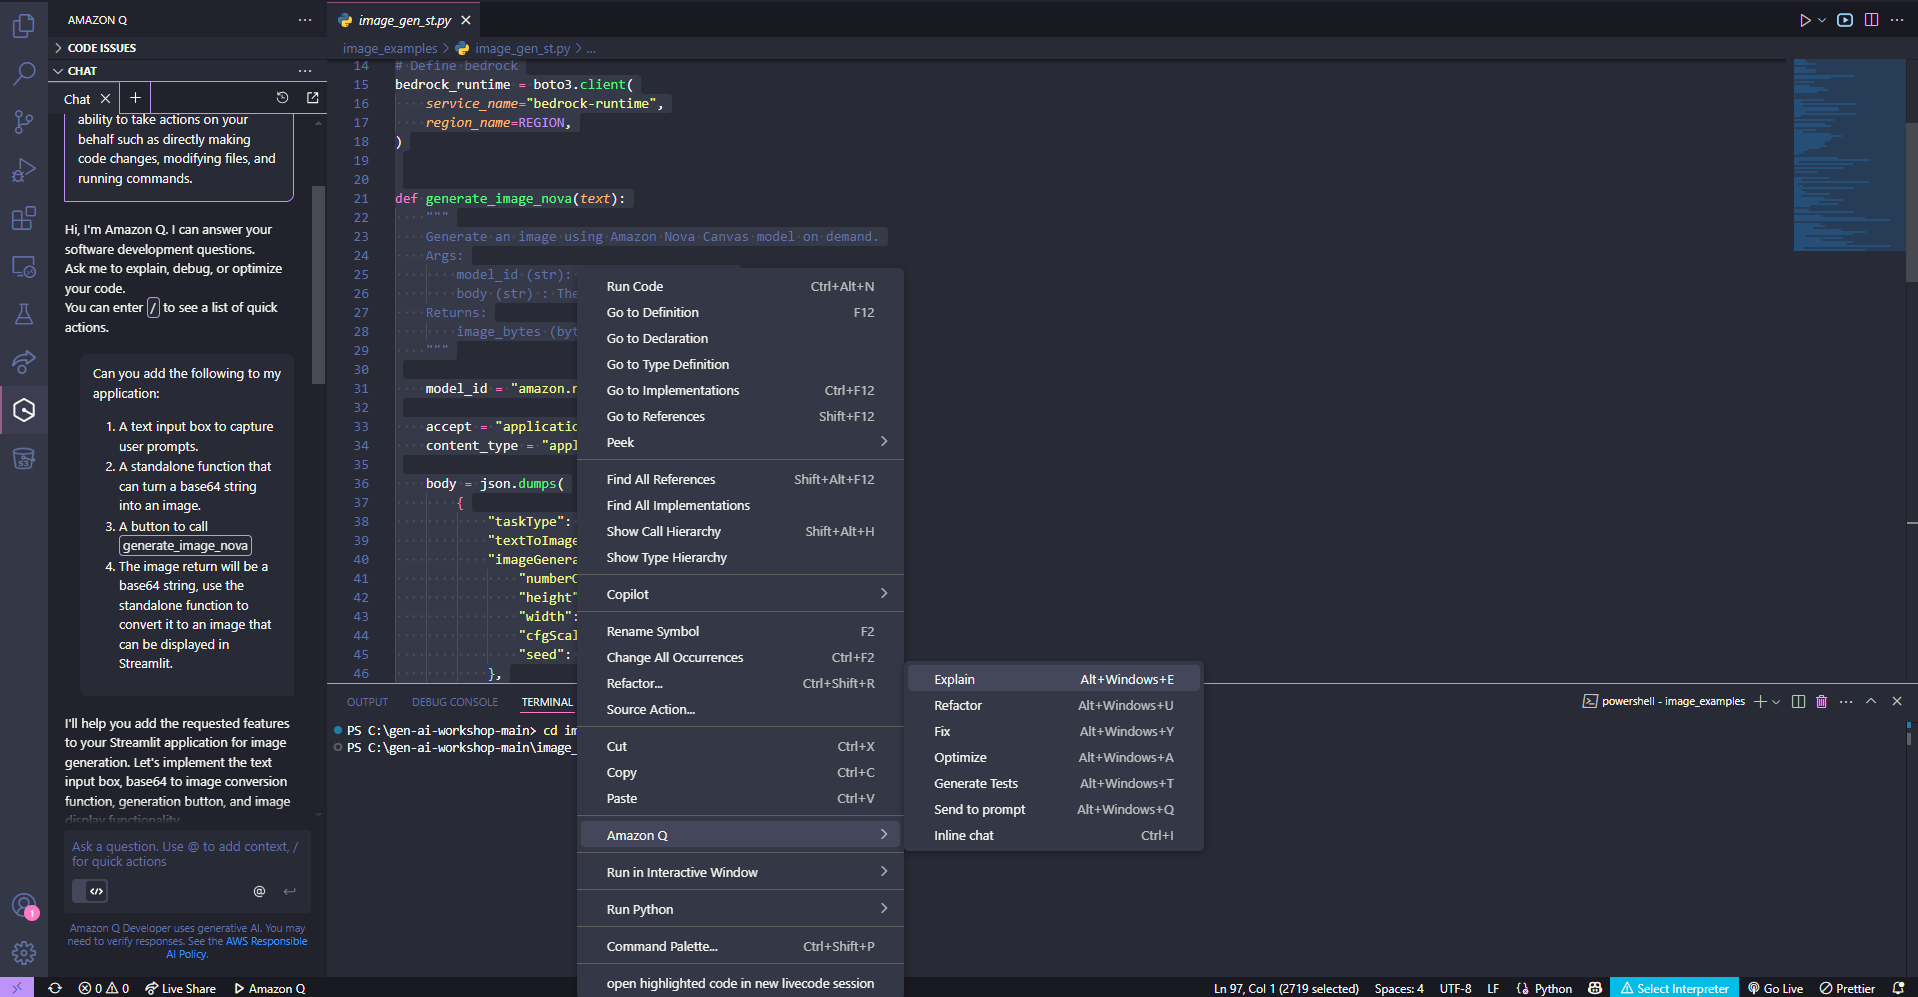Viewport: 1918px width, 997px height.
Task: Click Spaces: 4 indentation setting
Action: click(1398, 988)
